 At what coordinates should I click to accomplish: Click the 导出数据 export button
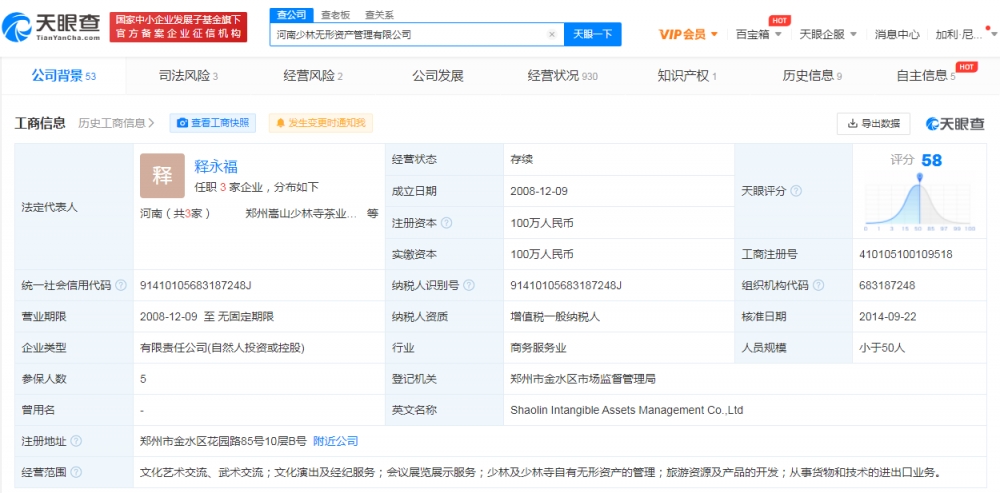click(x=873, y=124)
